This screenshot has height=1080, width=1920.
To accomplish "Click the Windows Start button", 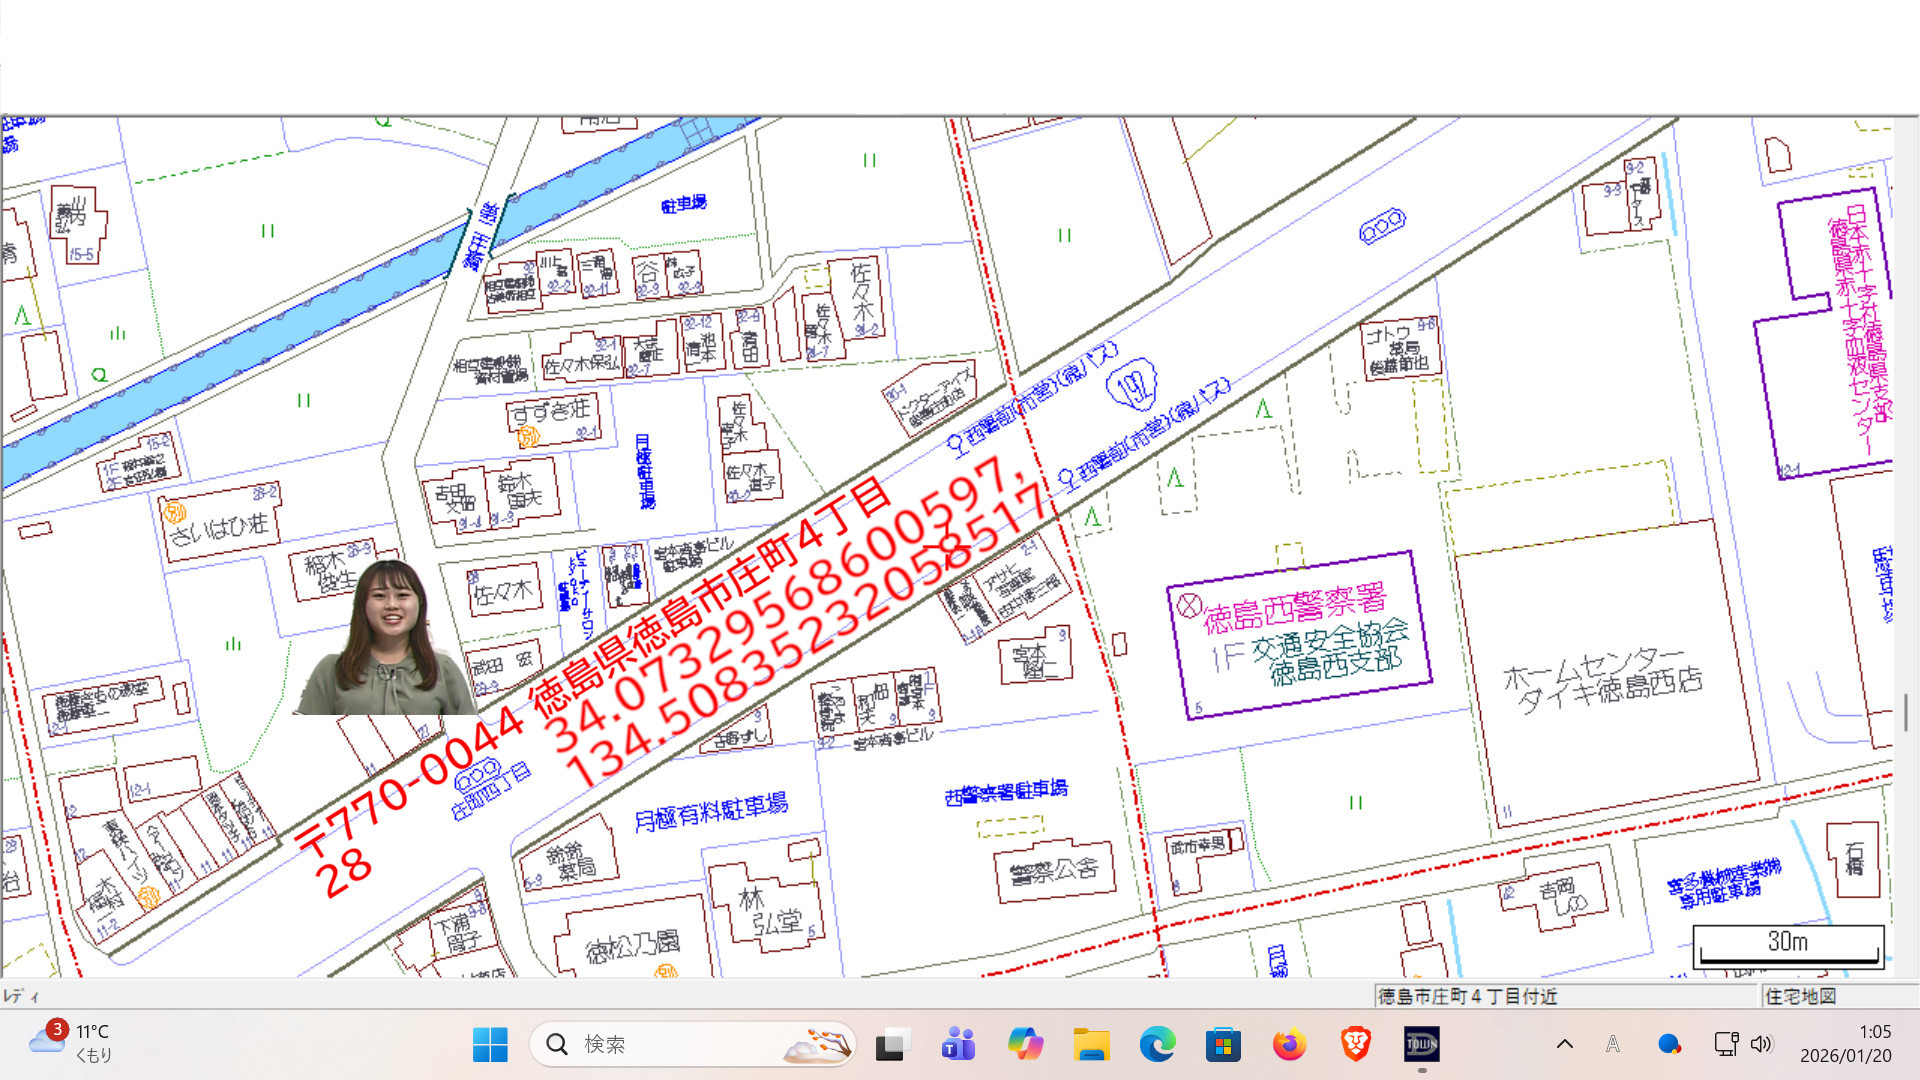I will coord(490,1045).
